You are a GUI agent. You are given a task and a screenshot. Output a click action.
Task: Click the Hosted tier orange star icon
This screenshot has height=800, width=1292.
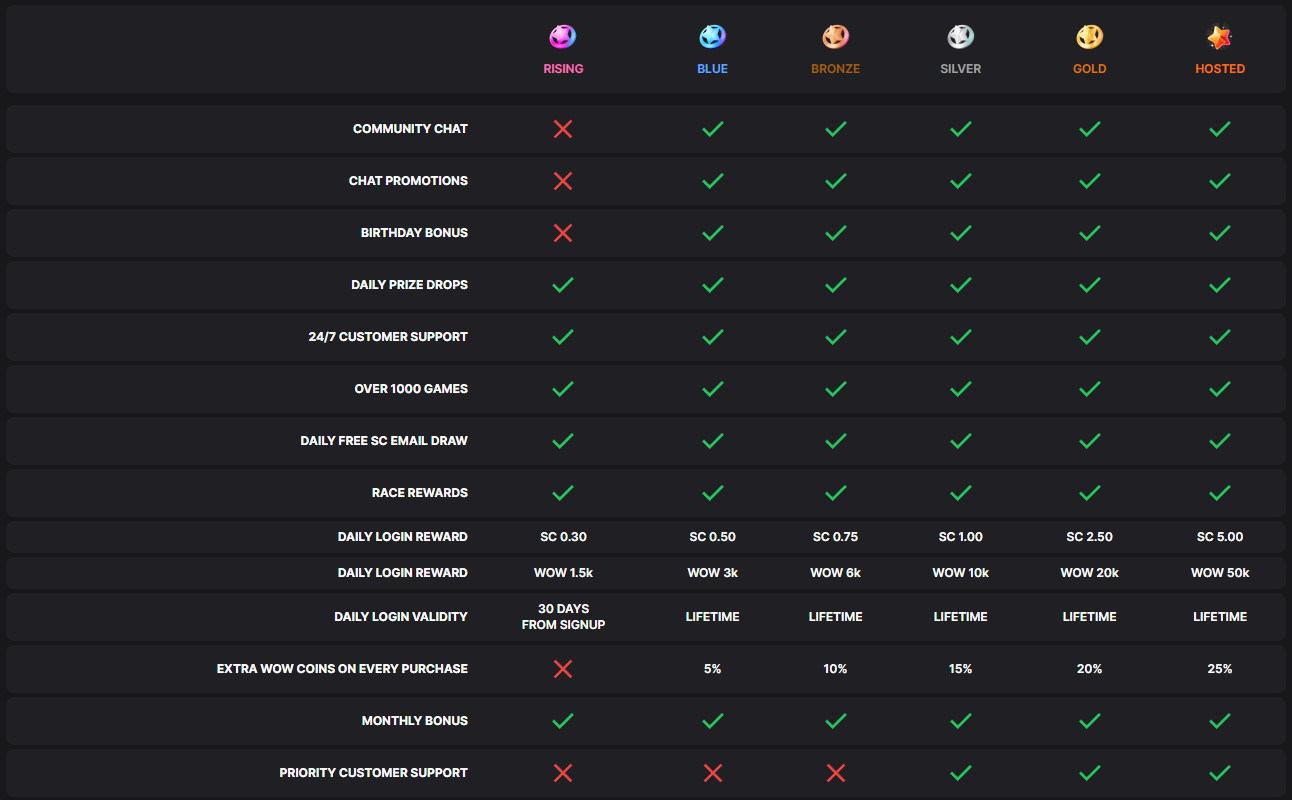click(1220, 37)
